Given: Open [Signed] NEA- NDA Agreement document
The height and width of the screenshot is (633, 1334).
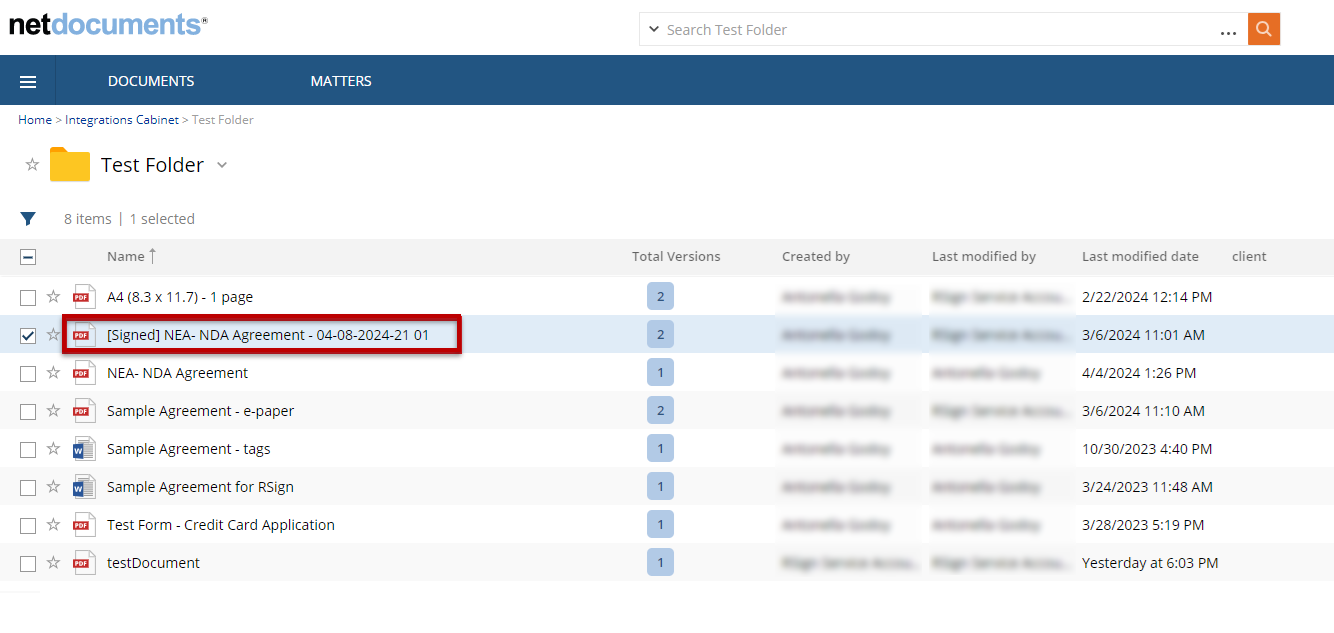Looking at the screenshot, I should (268, 335).
